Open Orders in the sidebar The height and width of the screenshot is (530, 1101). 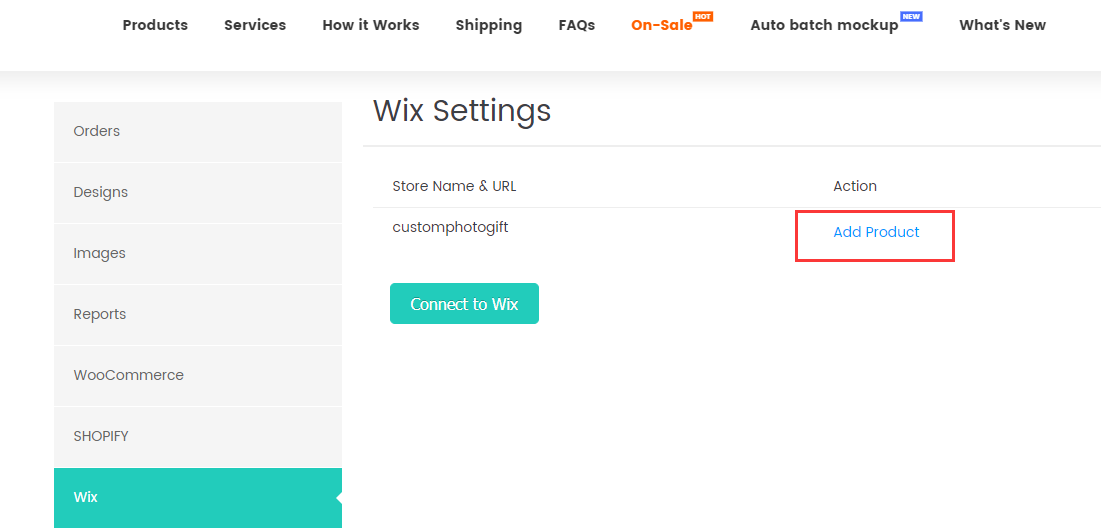coord(97,131)
